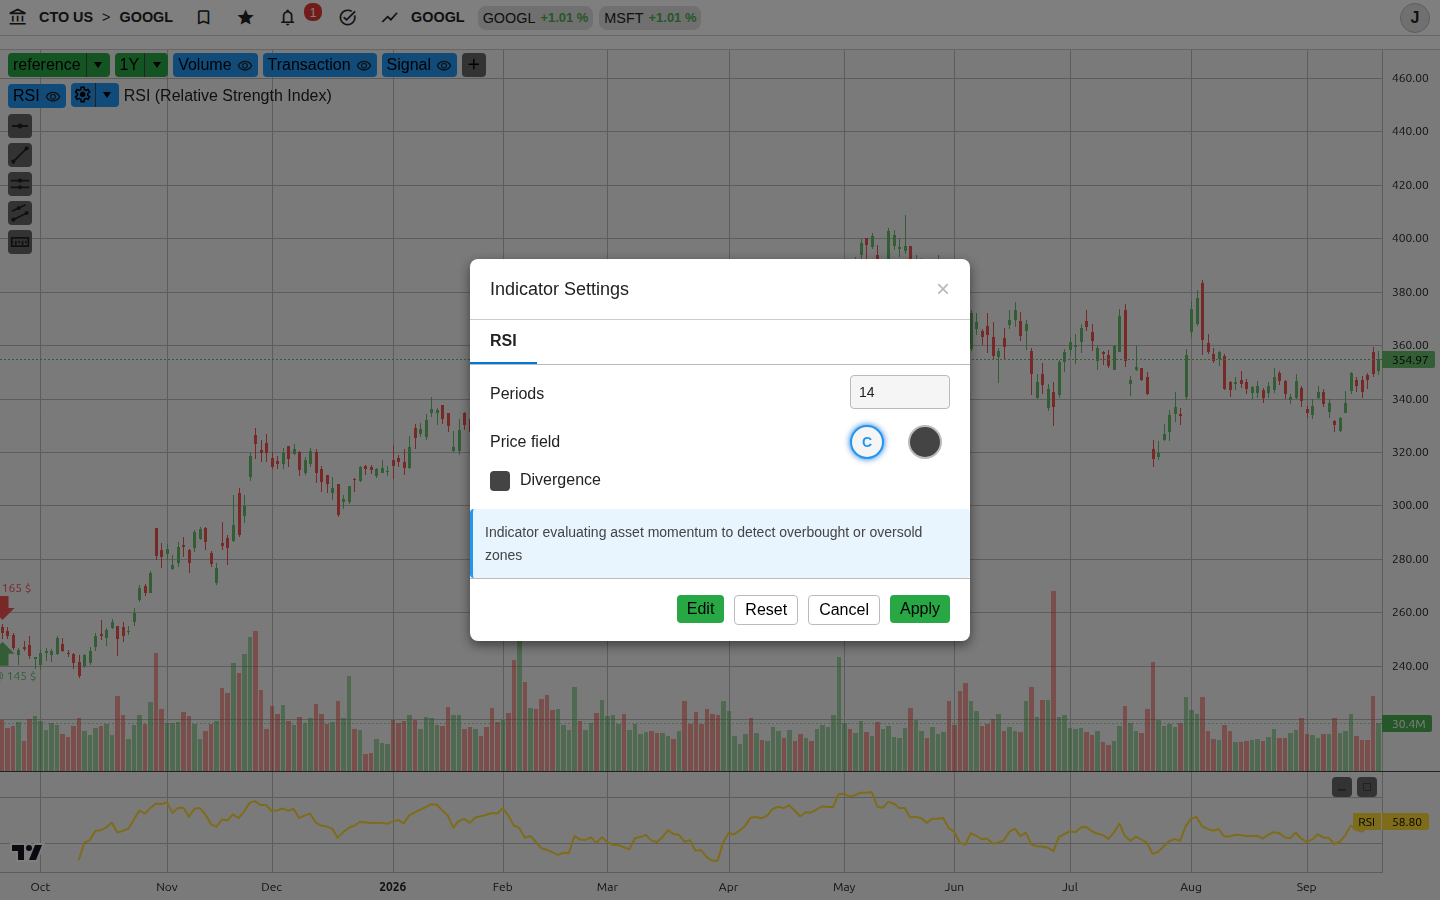This screenshot has height=900, width=1440.
Task: Click the trend line chart icon
Action: pos(389,17)
